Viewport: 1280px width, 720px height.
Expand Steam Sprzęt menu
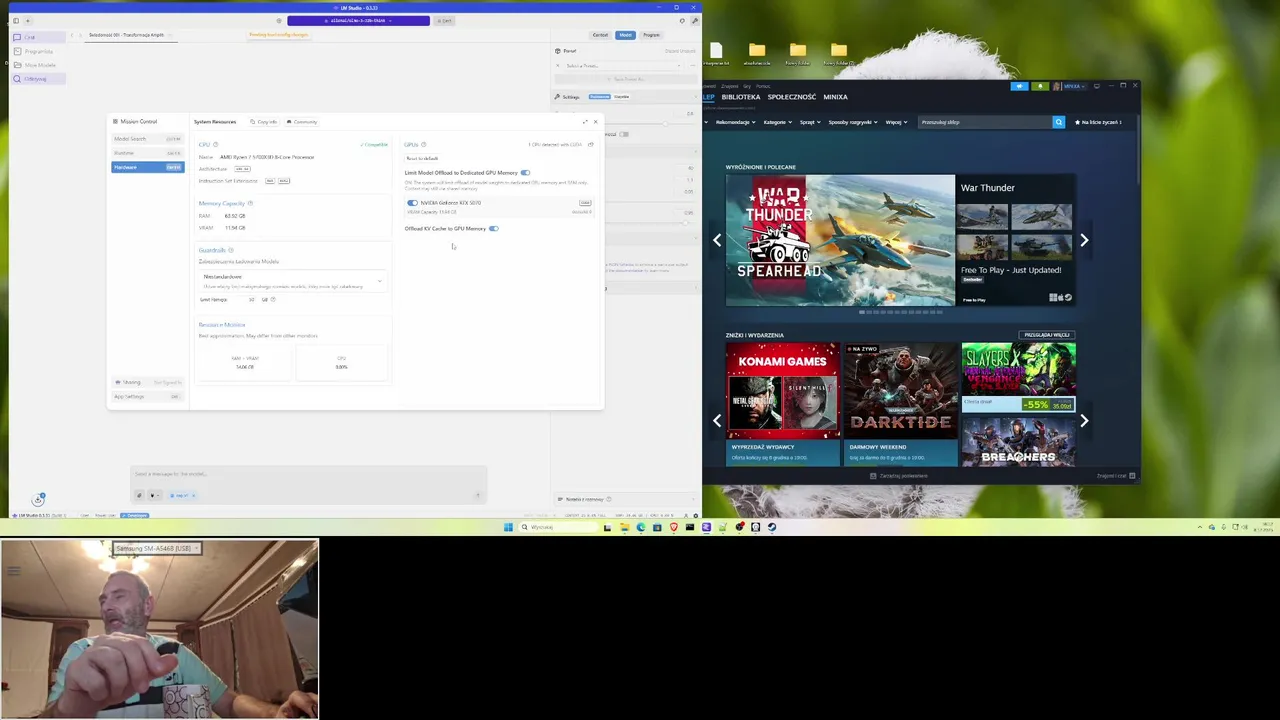pos(809,122)
